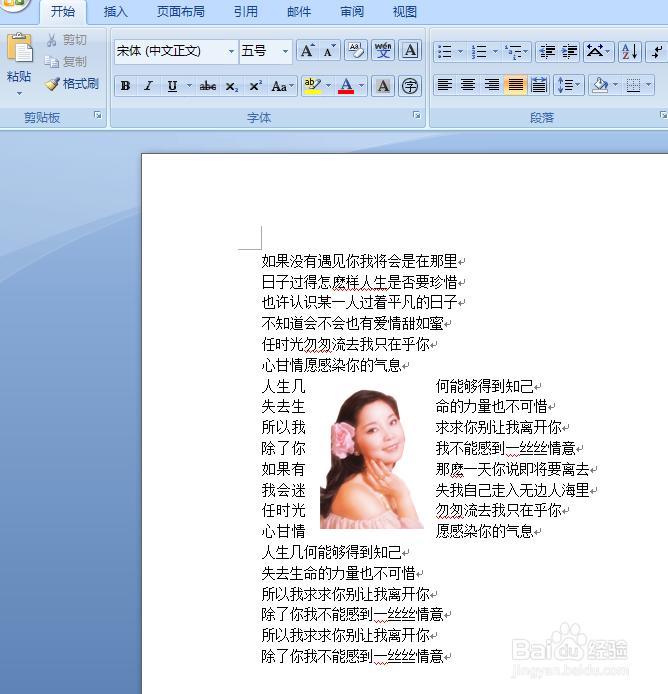The width and height of the screenshot is (668, 694).
Task: Click the Shrink Font icon
Action: coord(329,51)
